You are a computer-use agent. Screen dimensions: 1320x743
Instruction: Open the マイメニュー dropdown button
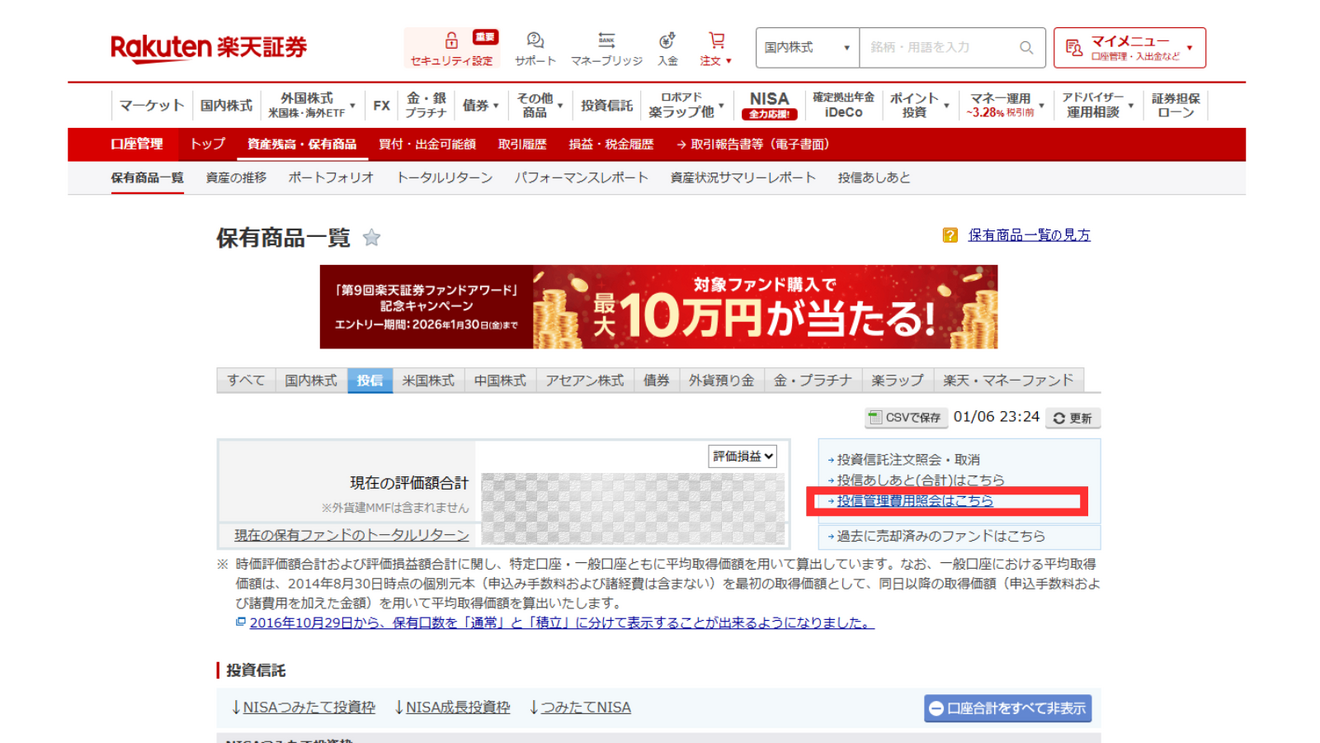click(1129, 48)
